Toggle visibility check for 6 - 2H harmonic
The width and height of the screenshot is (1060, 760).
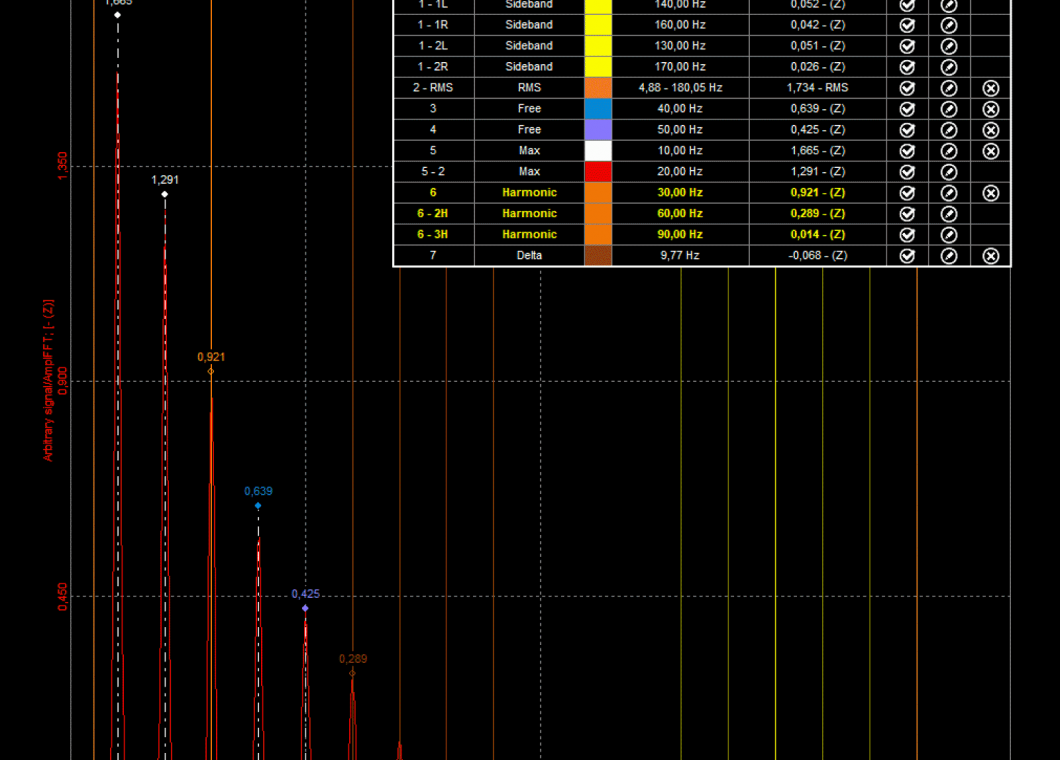tap(907, 214)
